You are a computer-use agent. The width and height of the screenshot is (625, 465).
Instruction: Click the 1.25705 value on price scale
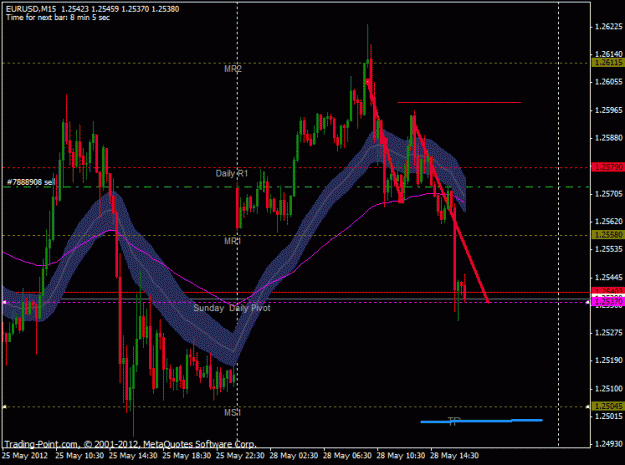(x=608, y=194)
